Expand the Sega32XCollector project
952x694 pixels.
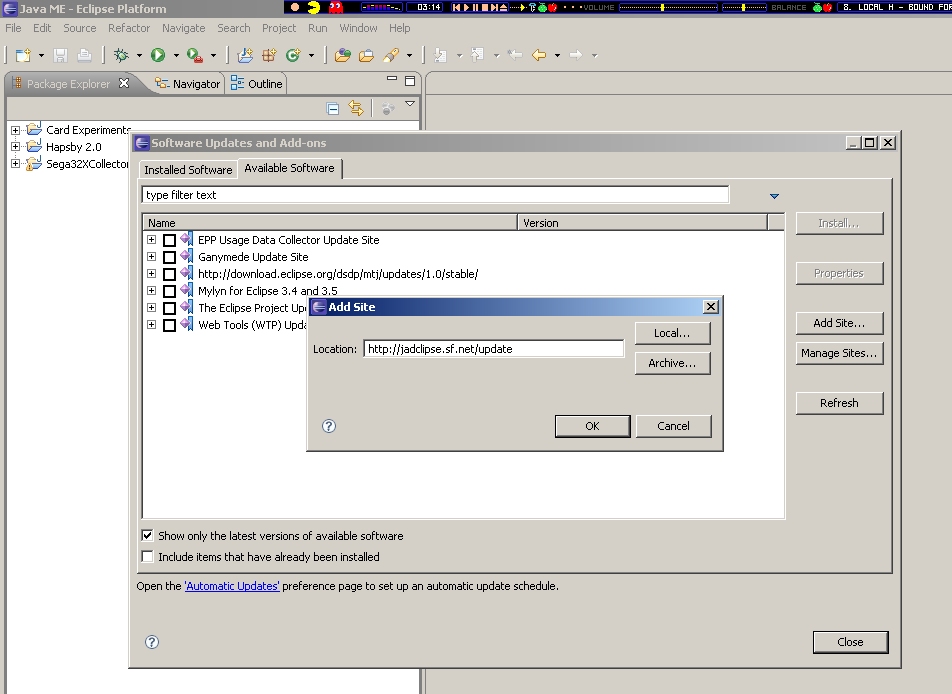pyautogui.click(x=15, y=163)
